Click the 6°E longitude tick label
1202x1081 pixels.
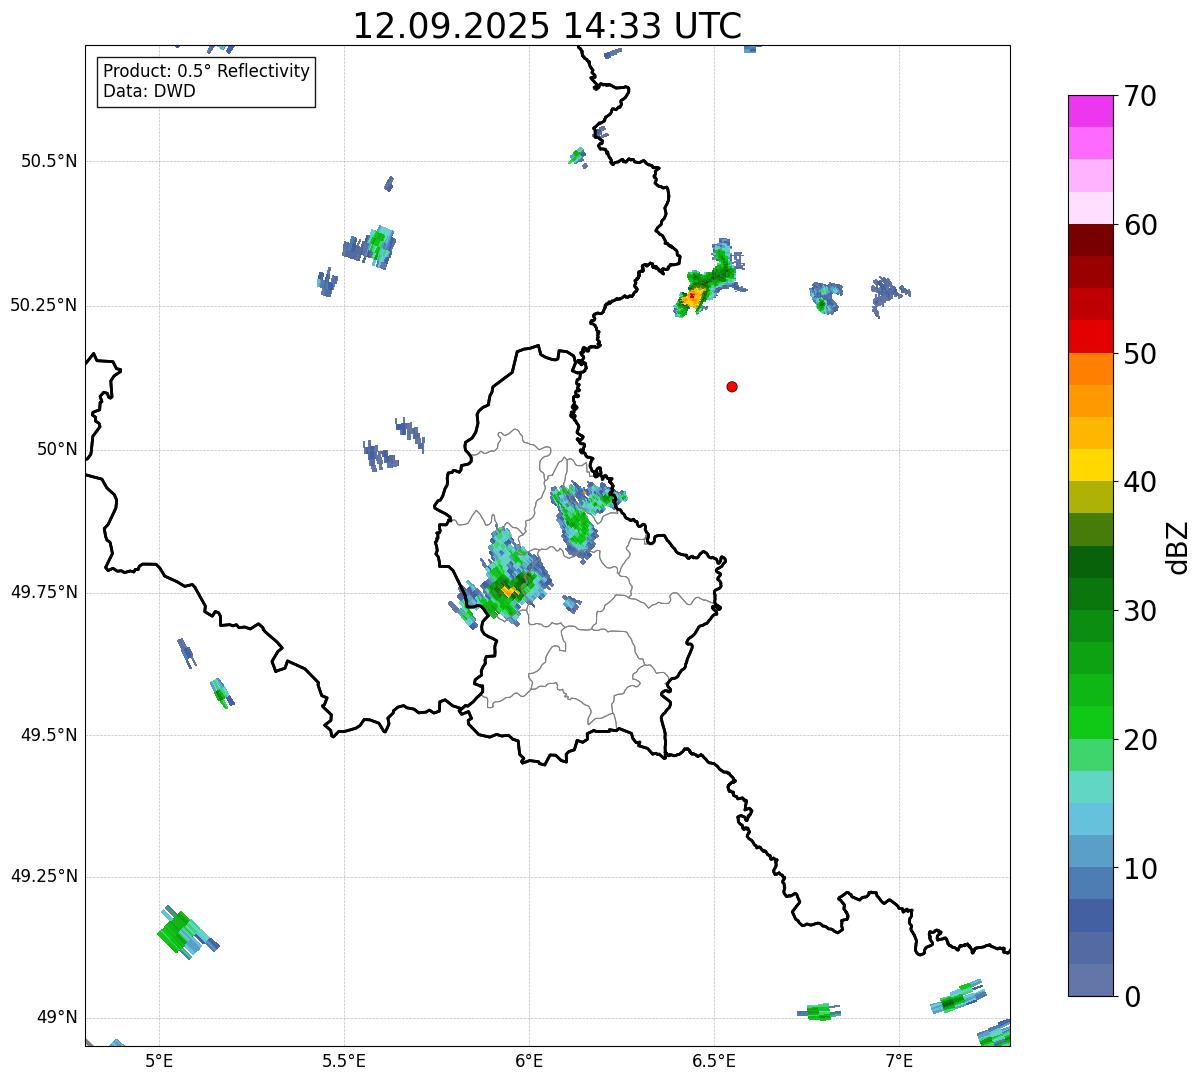pos(529,1060)
